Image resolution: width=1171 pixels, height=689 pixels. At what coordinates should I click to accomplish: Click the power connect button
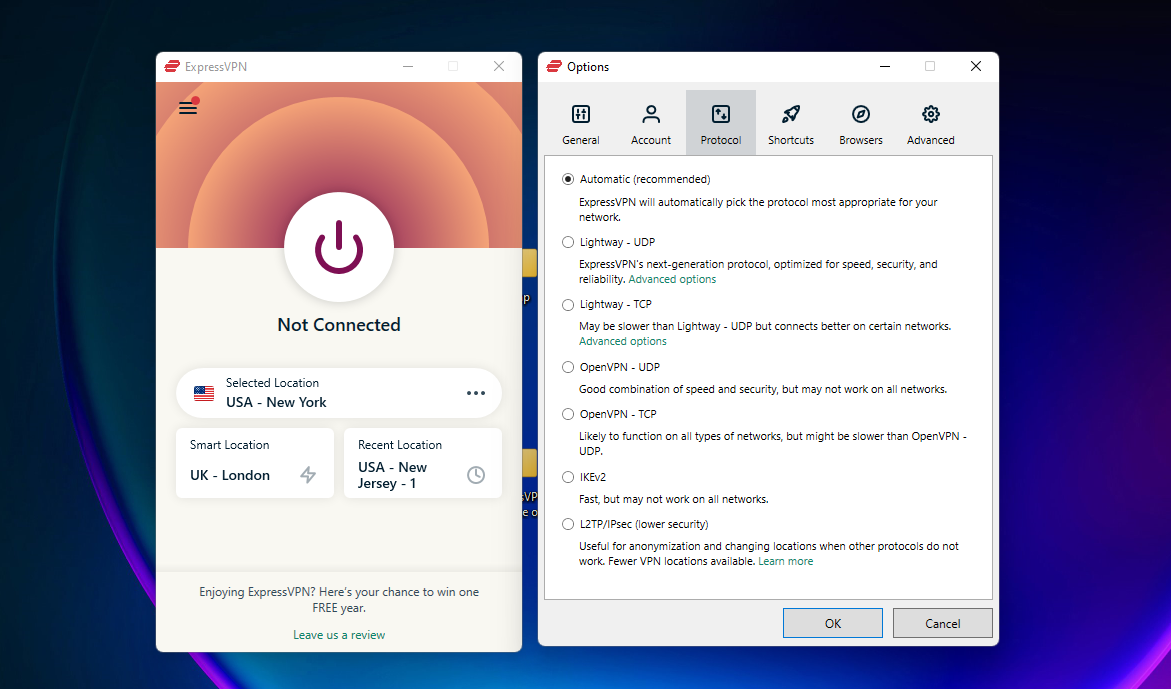tap(339, 247)
